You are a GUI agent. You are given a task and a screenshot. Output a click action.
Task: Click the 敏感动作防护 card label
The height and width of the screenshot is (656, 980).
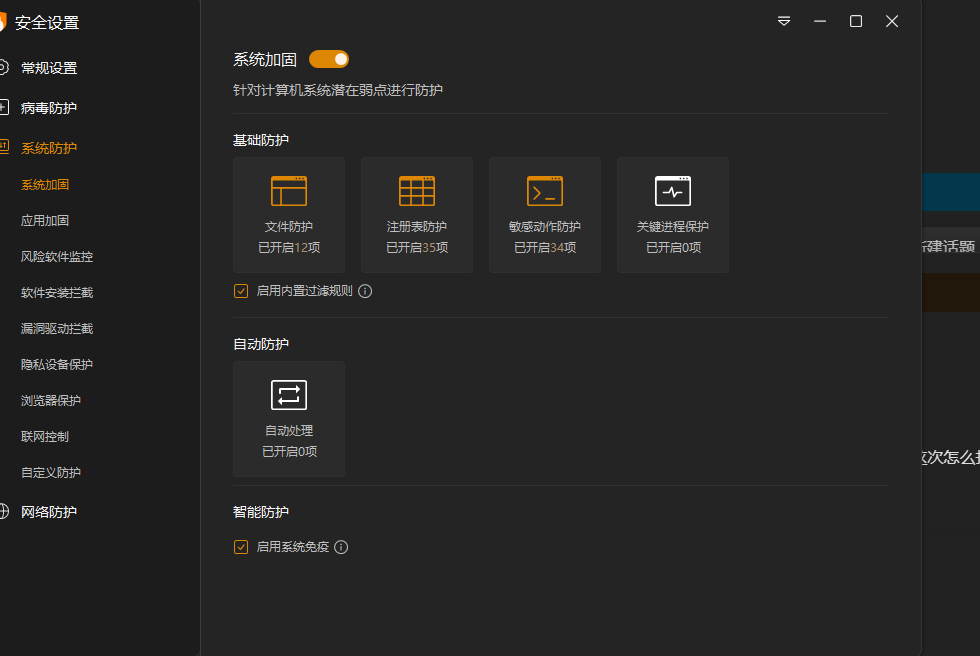click(545, 227)
